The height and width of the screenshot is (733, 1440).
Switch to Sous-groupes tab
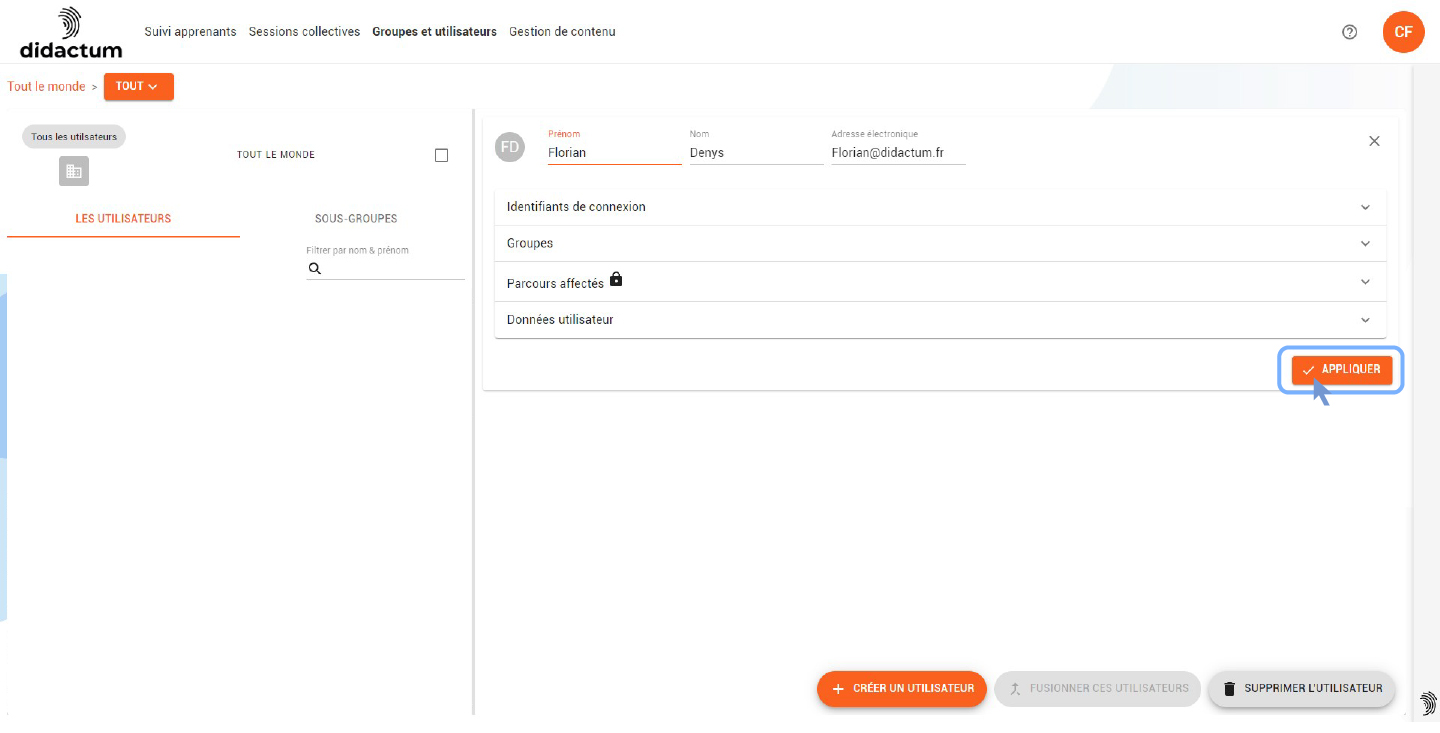356,218
